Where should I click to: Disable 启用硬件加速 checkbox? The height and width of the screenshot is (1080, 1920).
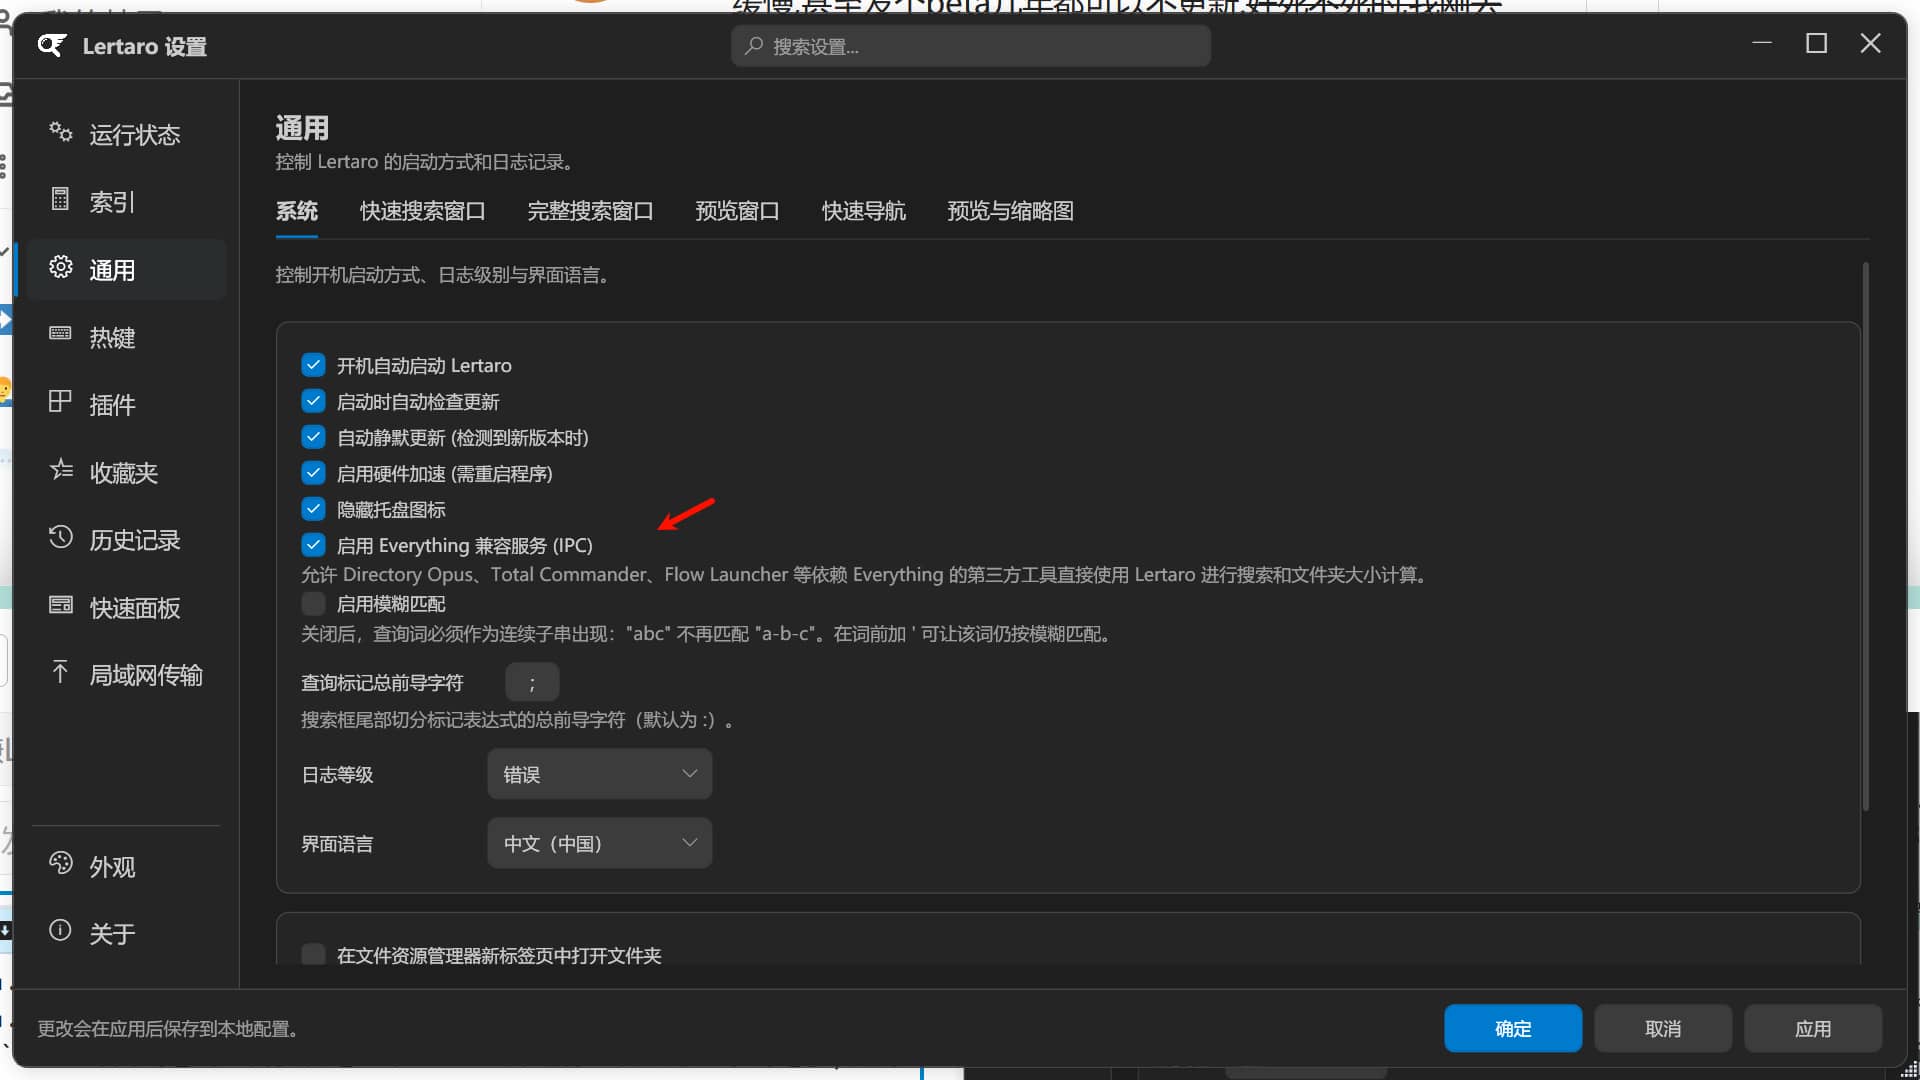pos(313,473)
